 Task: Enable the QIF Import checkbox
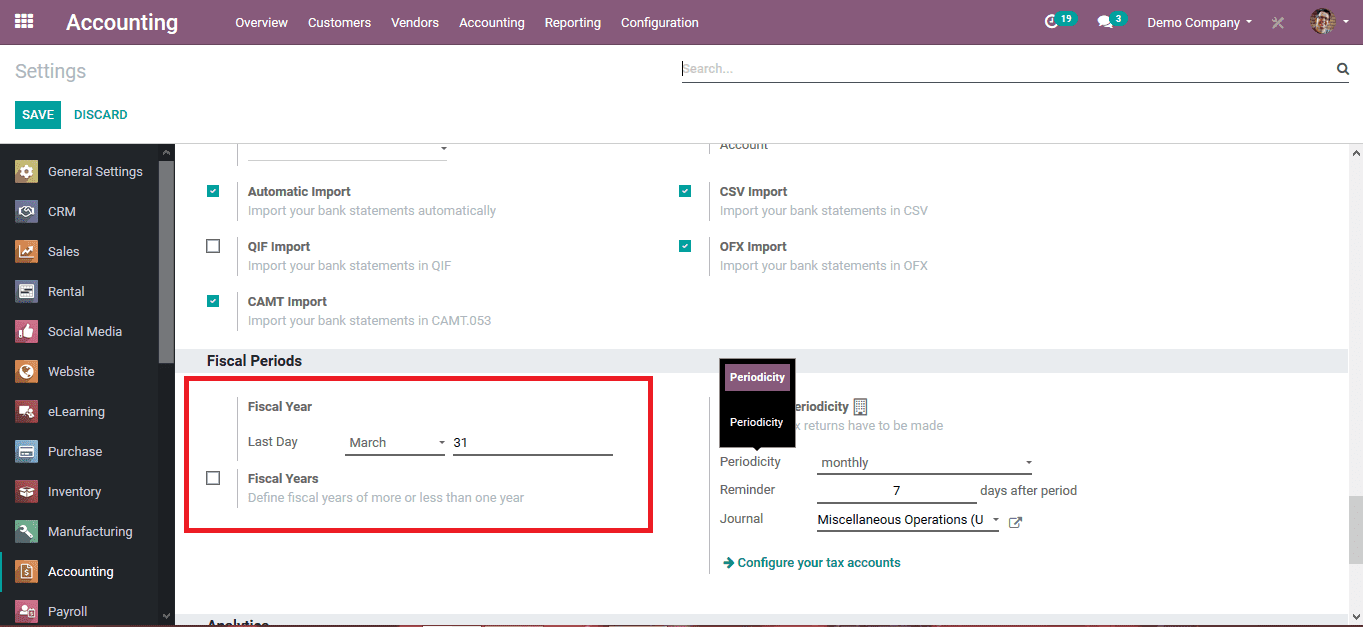(213, 246)
